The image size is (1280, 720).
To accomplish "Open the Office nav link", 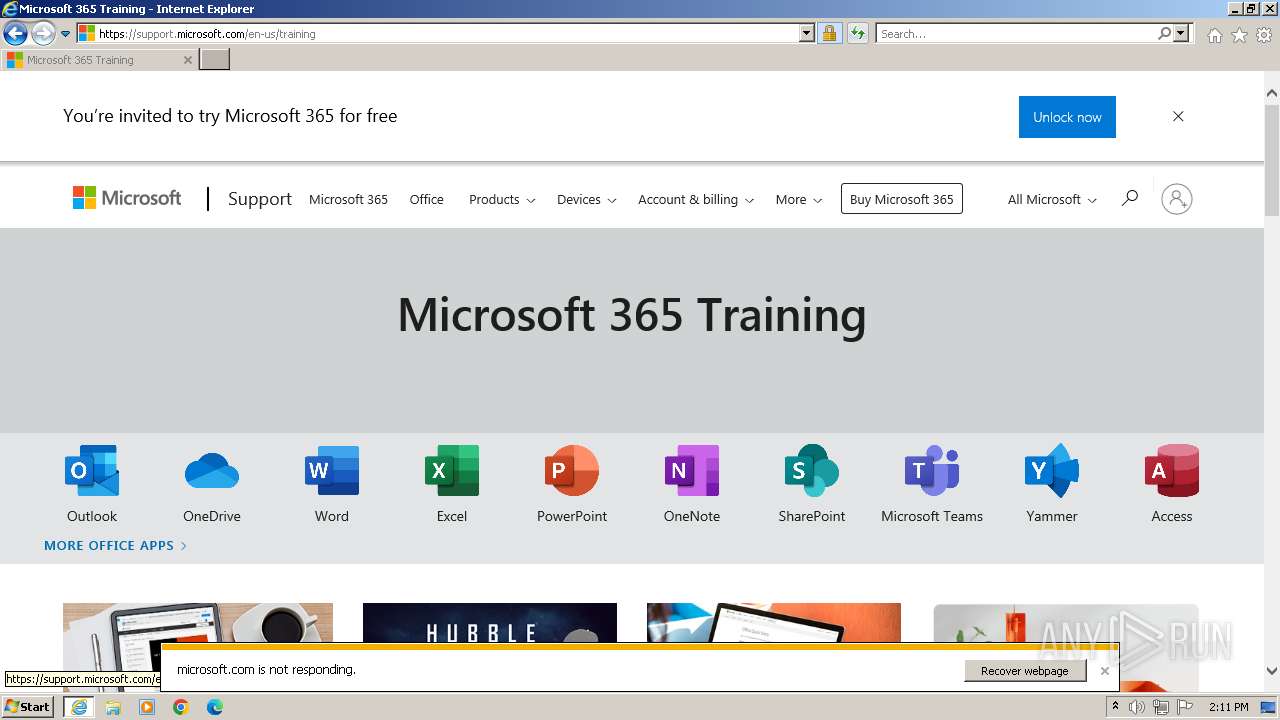I will point(427,199).
